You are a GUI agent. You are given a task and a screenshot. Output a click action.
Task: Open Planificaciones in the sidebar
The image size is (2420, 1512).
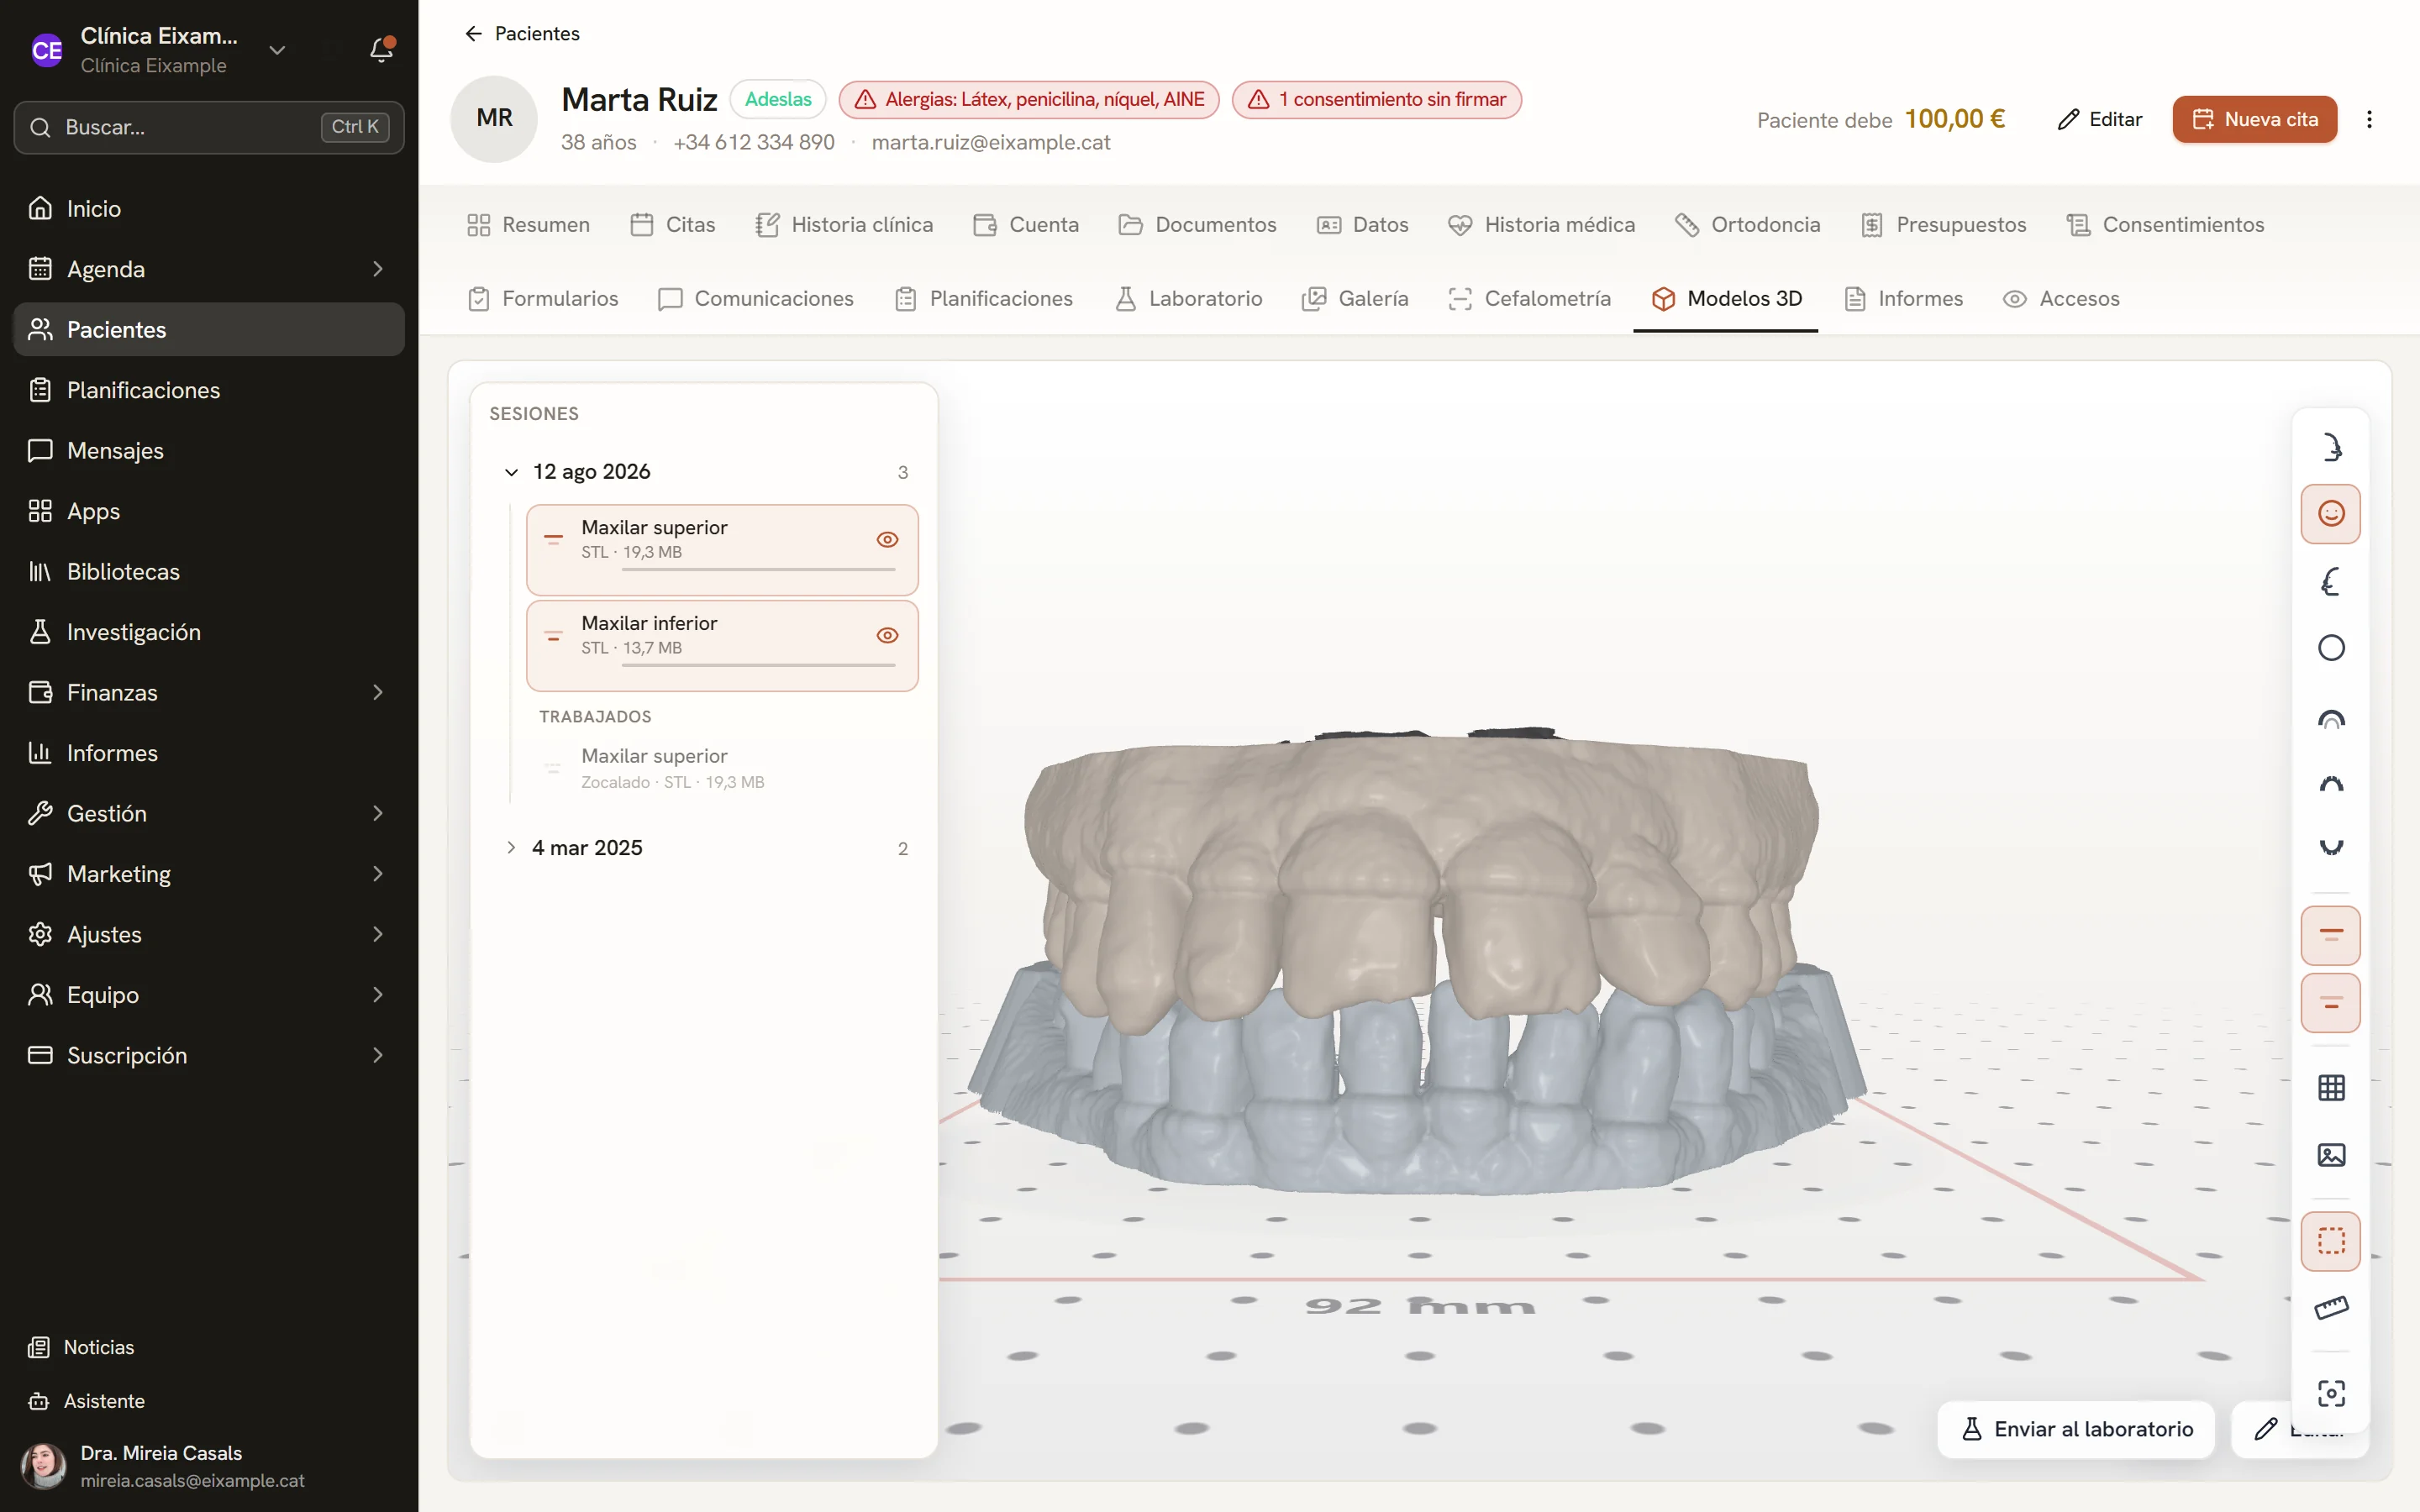pos(209,390)
